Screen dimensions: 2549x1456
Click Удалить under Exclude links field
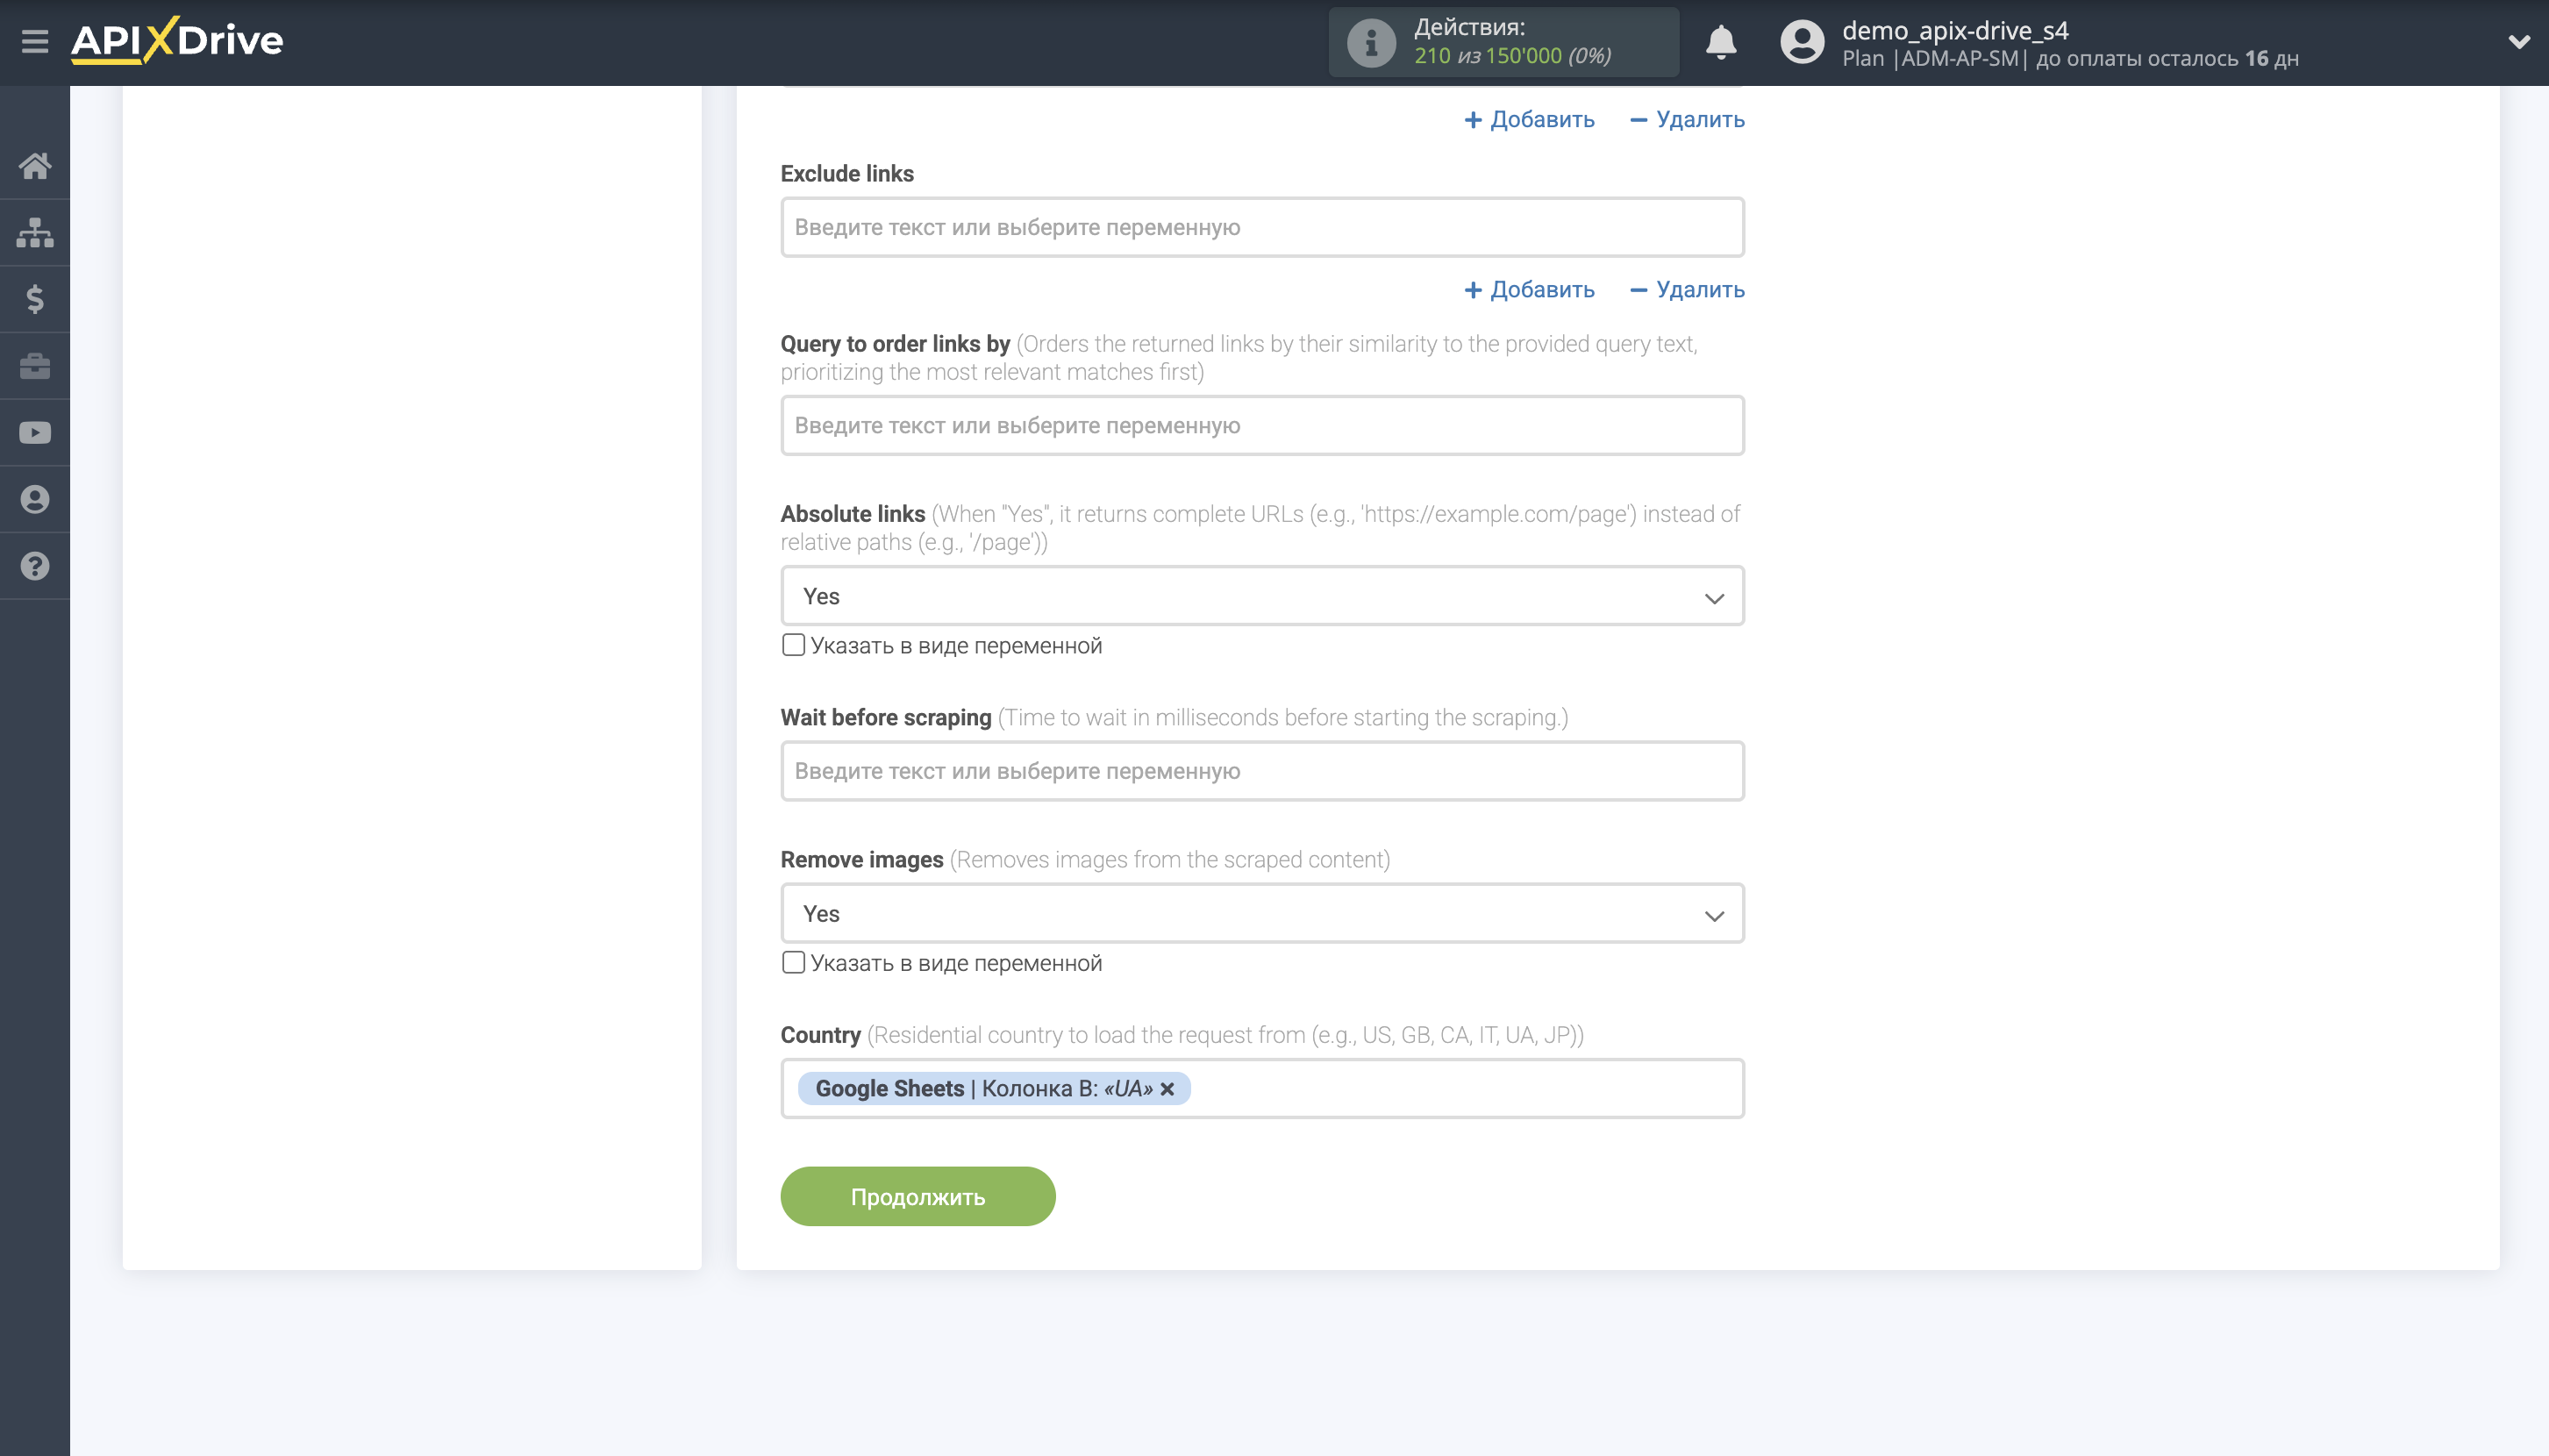[x=1687, y=290]
